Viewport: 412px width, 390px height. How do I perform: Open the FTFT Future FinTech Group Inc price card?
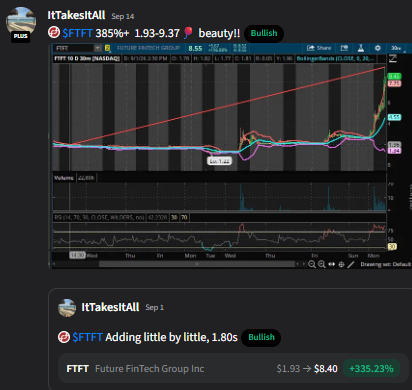click(233, 369)
